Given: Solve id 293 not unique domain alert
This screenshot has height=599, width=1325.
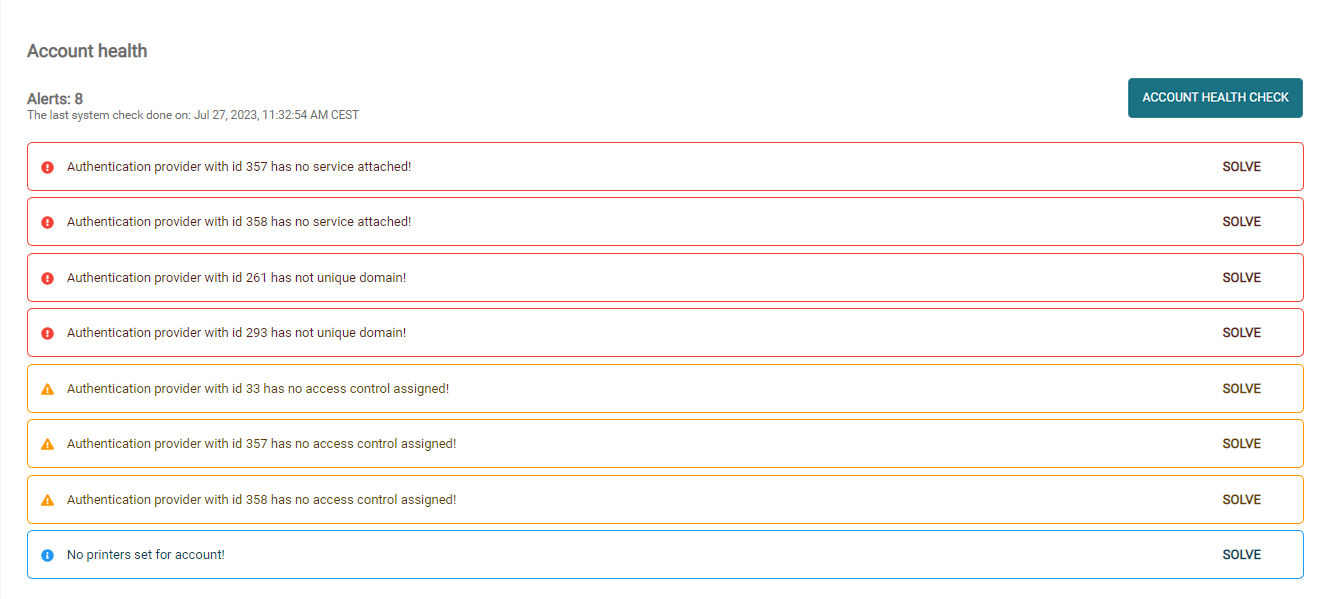Looking at the screenshot, I should coord(1241,333).
